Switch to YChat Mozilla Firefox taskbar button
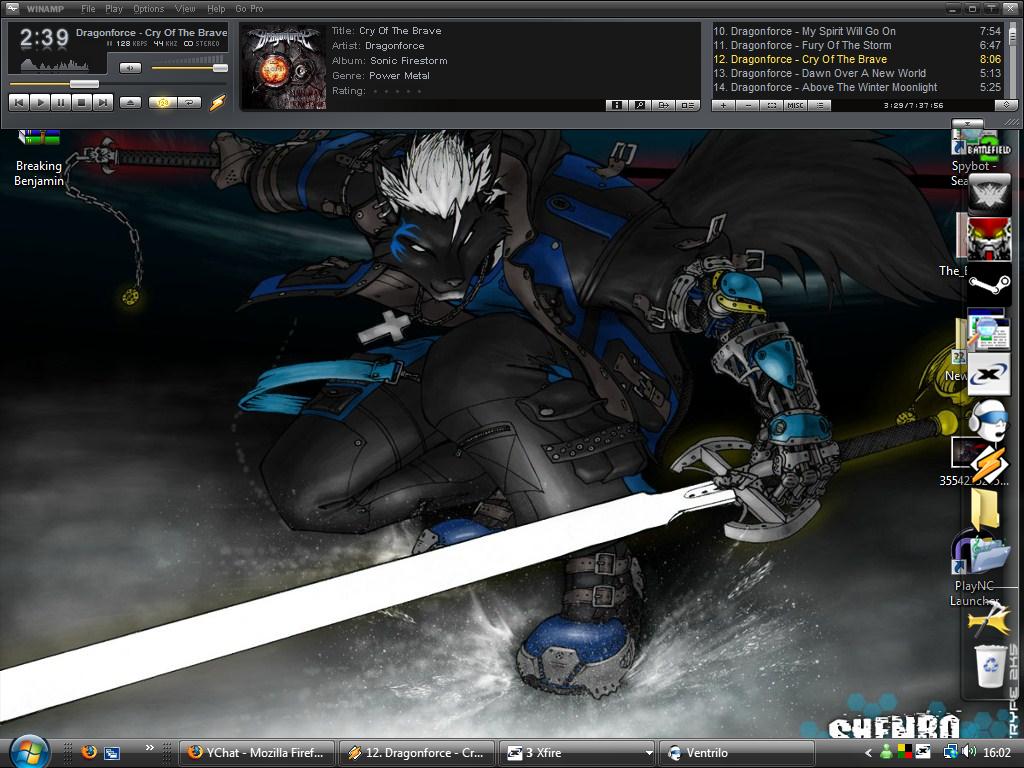1024x768 pixels. 257,753
